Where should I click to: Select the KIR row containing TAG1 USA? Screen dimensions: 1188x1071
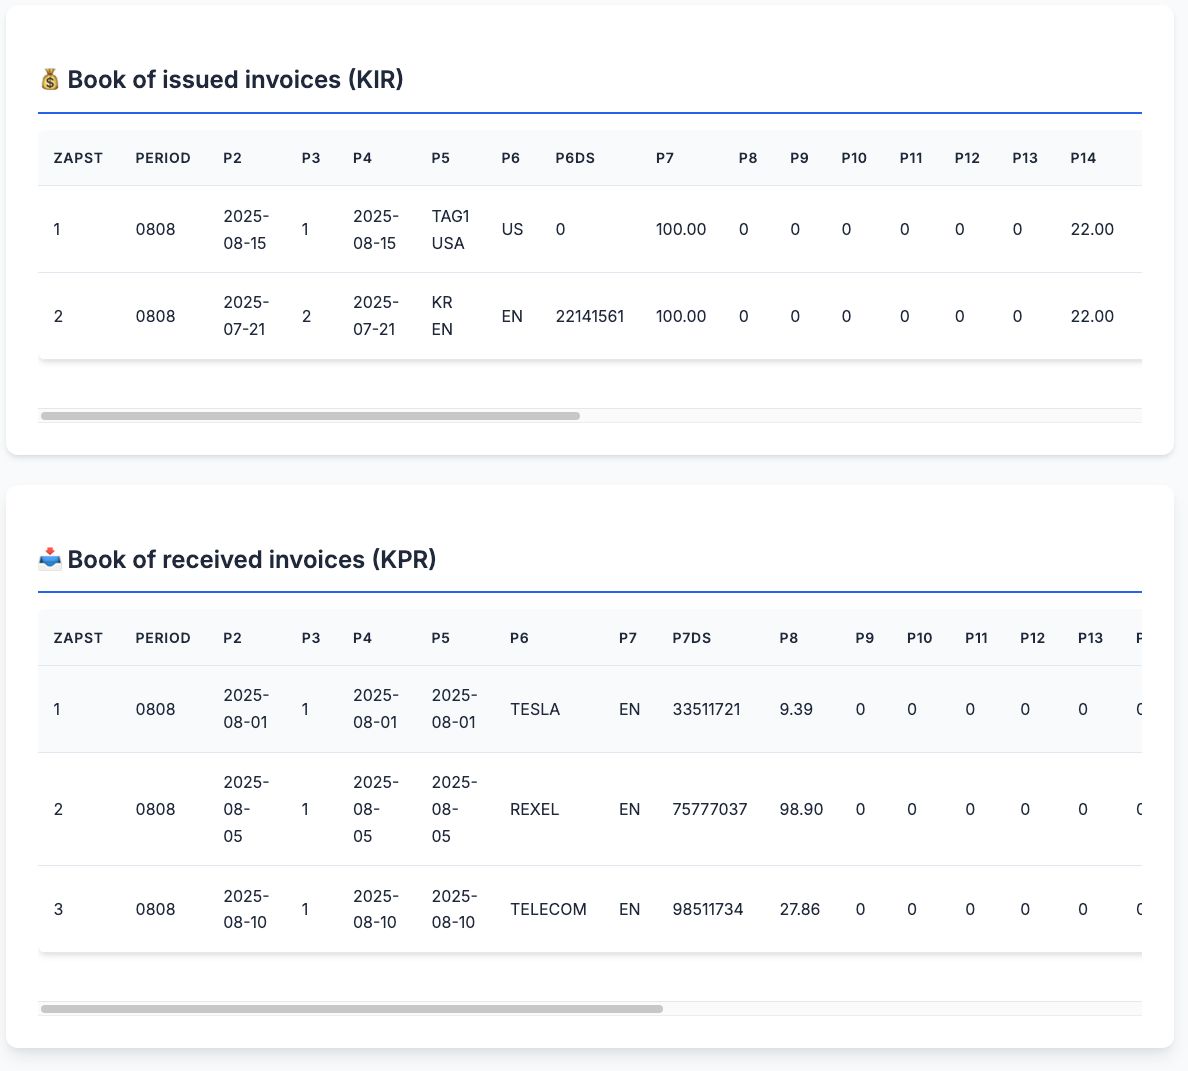(x=400, y=229)
